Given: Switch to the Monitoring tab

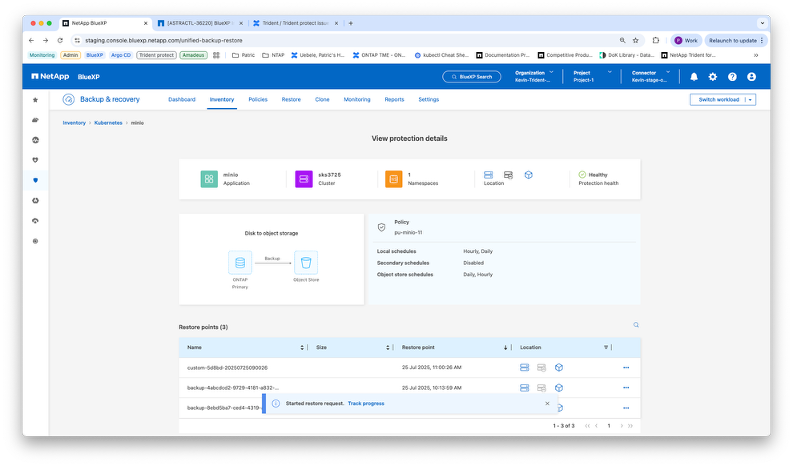Looking at the screenshot, I should [357, 100].
